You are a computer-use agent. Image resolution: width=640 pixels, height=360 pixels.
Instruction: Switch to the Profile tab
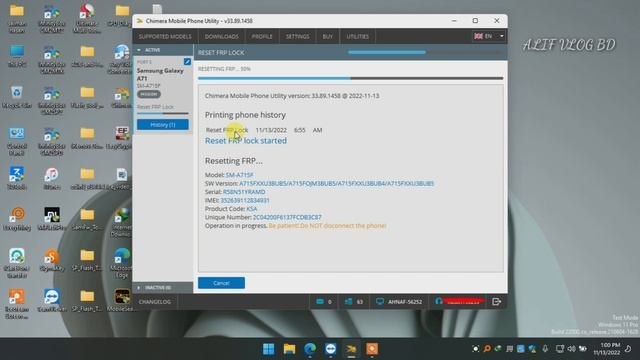click(x=262, y=36)
